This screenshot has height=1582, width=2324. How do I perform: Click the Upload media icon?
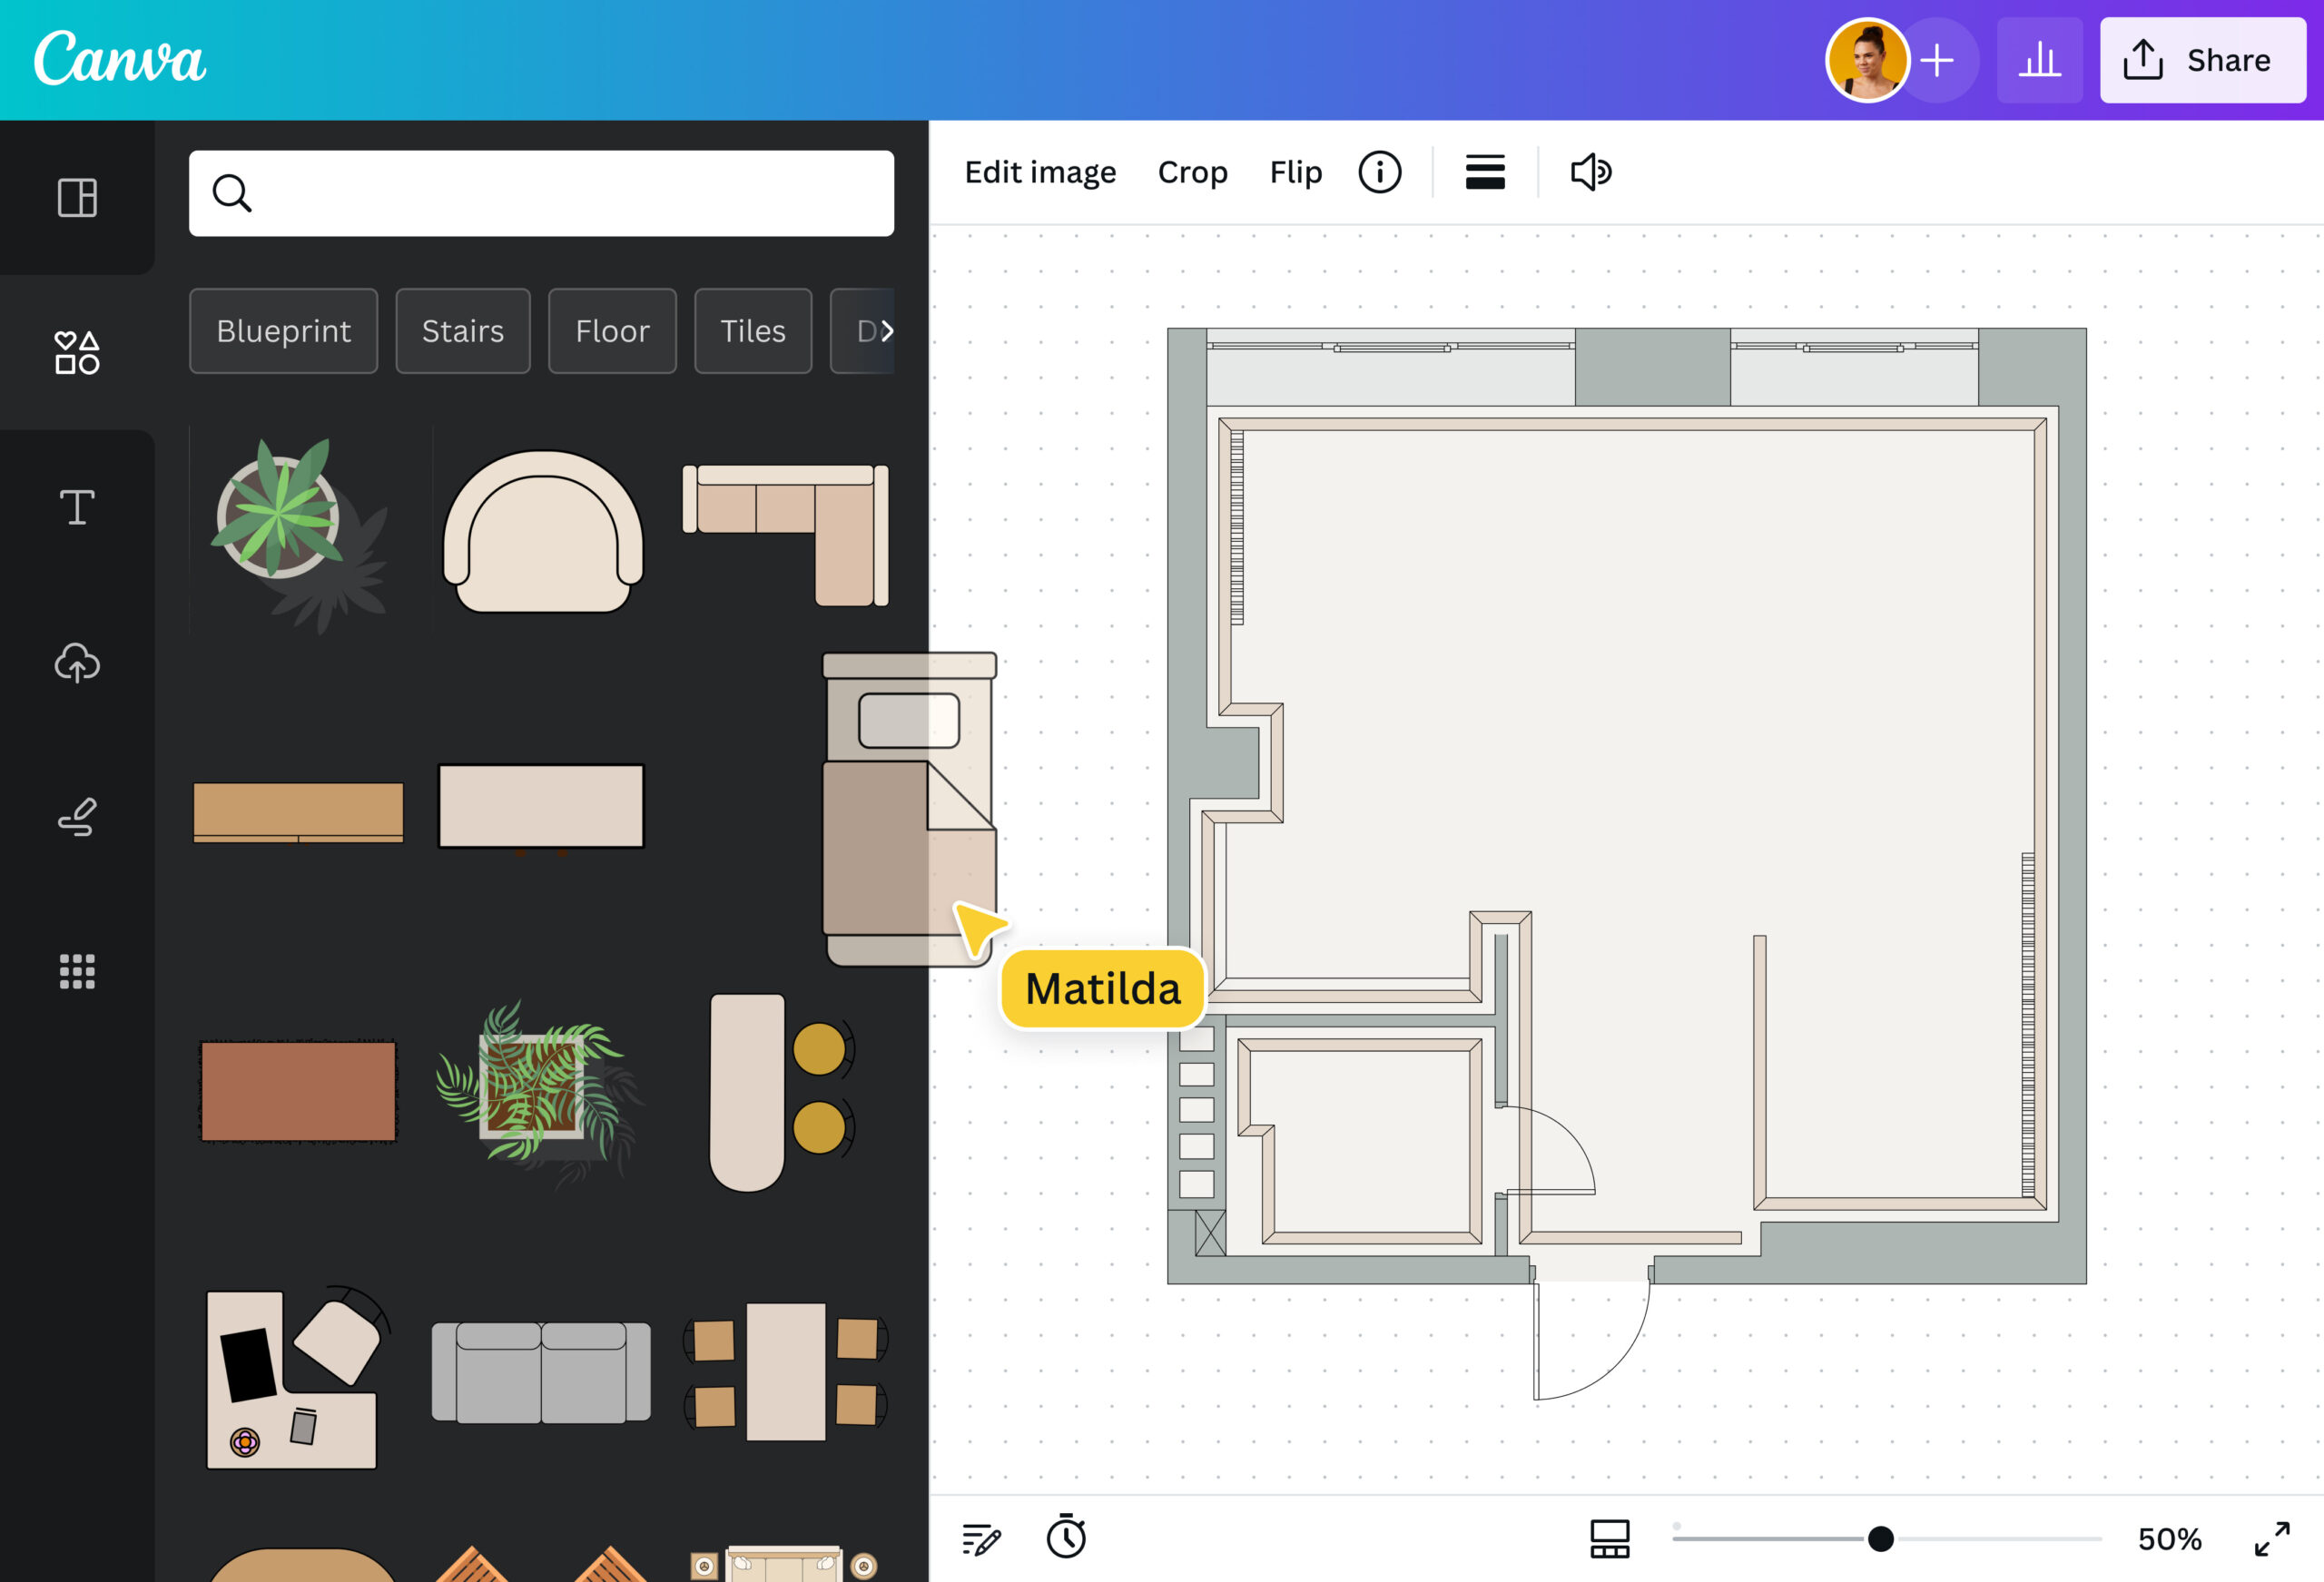click(x=76, y=661)
